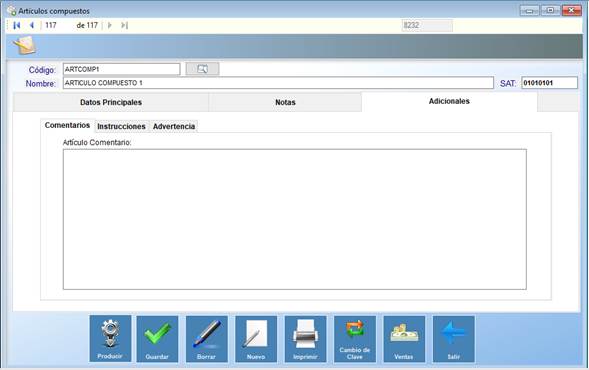Switch to the Datos Principales tab
This screenshot has height=370, width=589.
click(111, 102)
